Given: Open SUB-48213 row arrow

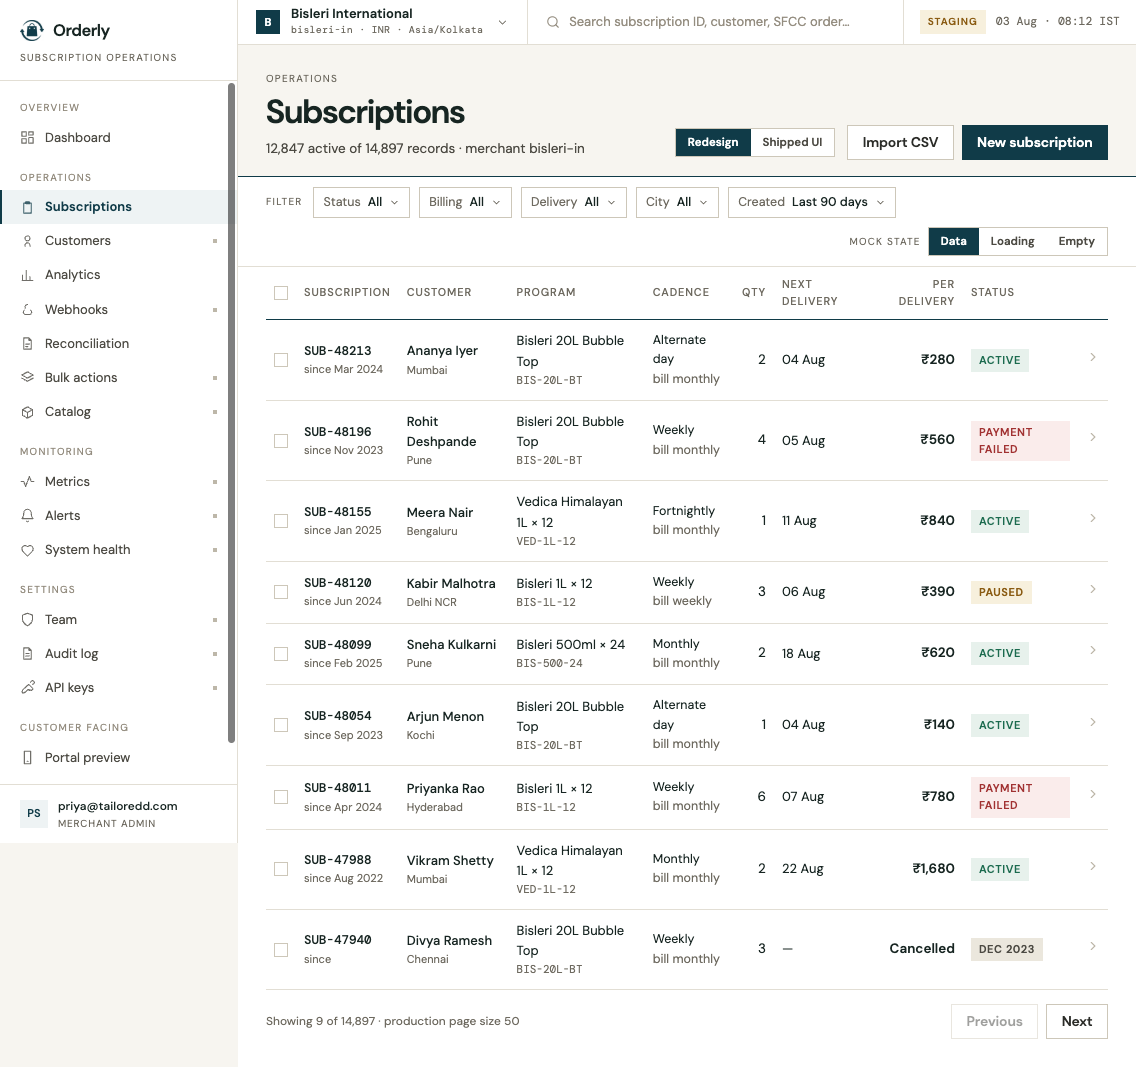Looking at the screenshot, I should [x=1093, y=357].
